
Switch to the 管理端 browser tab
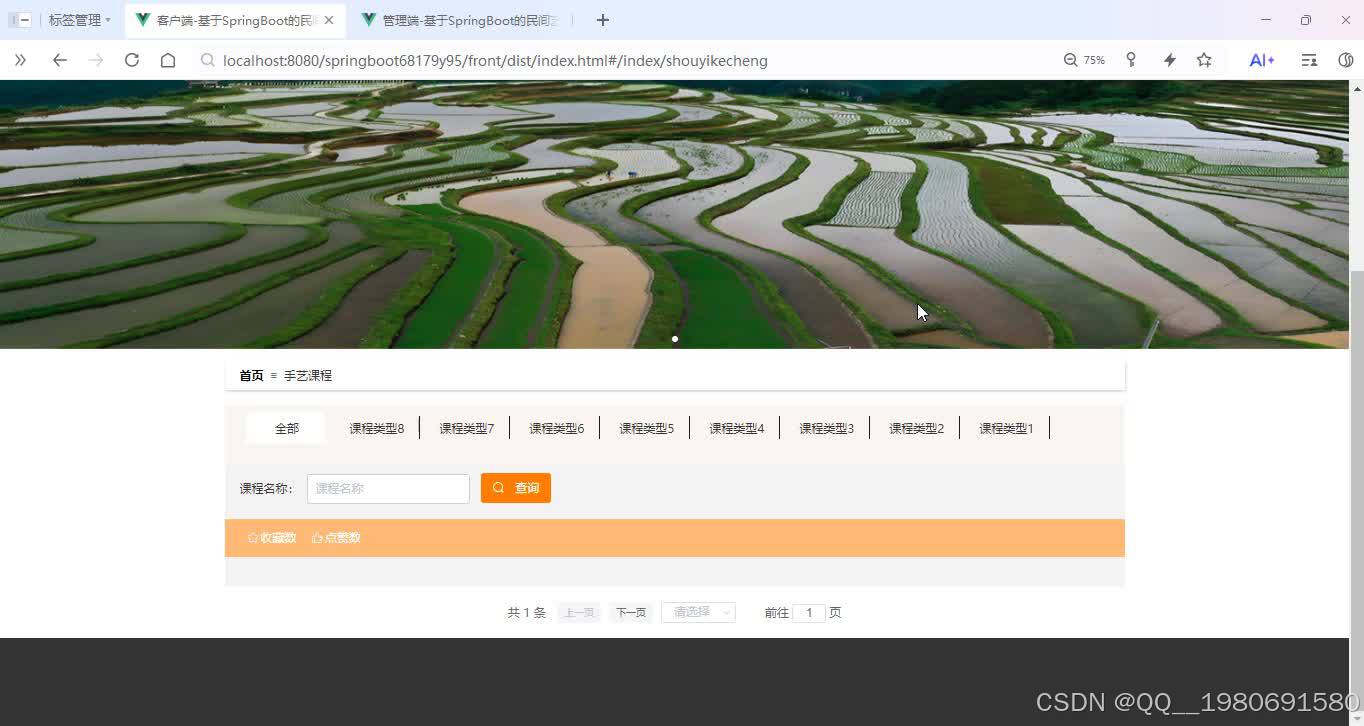point(460,20)
